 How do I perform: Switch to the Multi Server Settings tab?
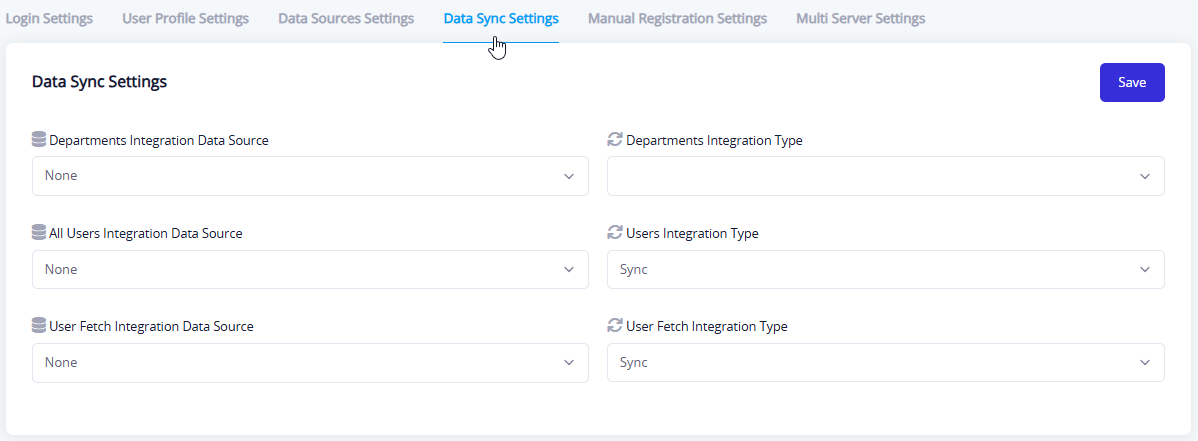point(860,18)
